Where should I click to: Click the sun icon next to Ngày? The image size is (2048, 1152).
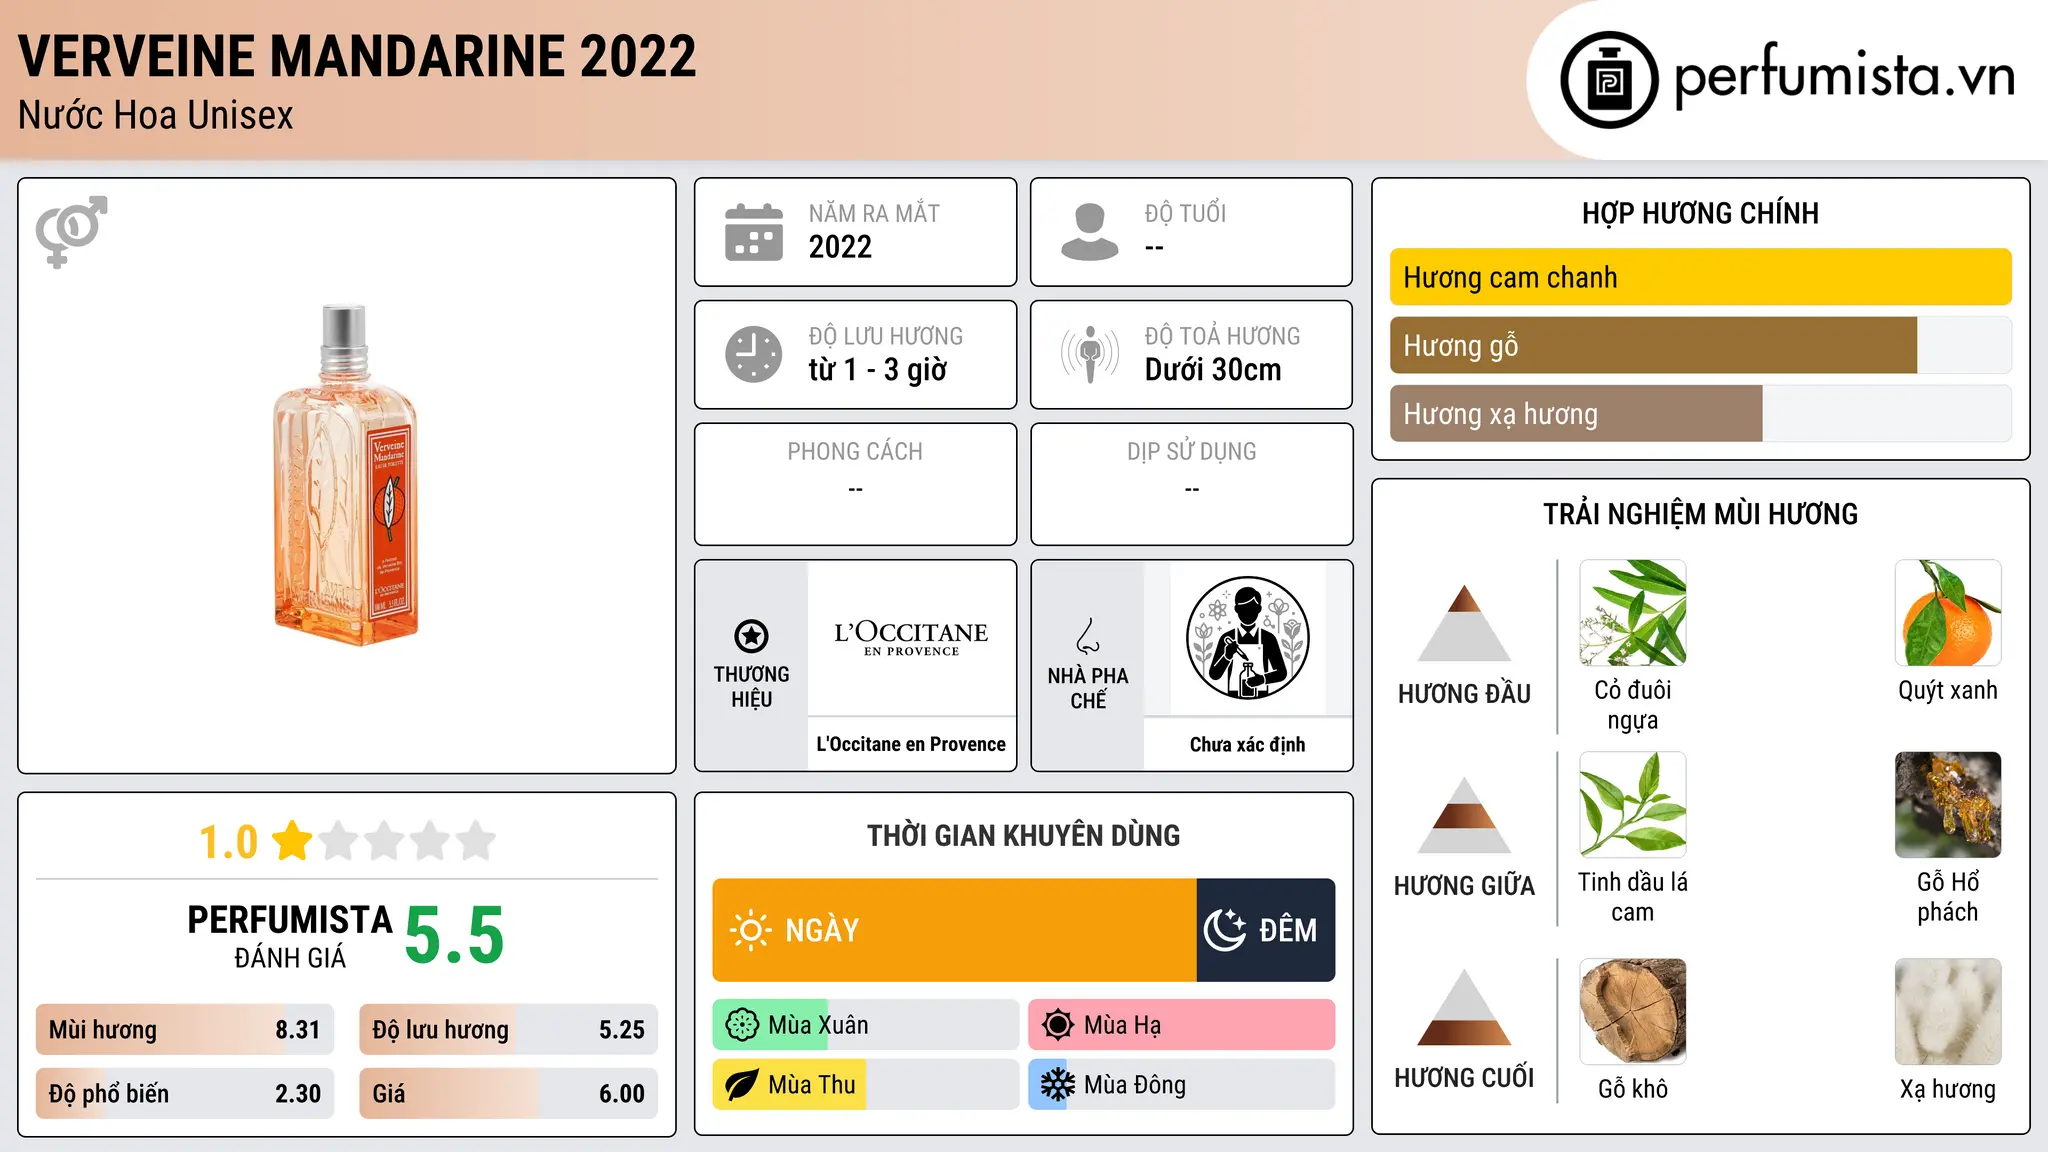[750, 930]
